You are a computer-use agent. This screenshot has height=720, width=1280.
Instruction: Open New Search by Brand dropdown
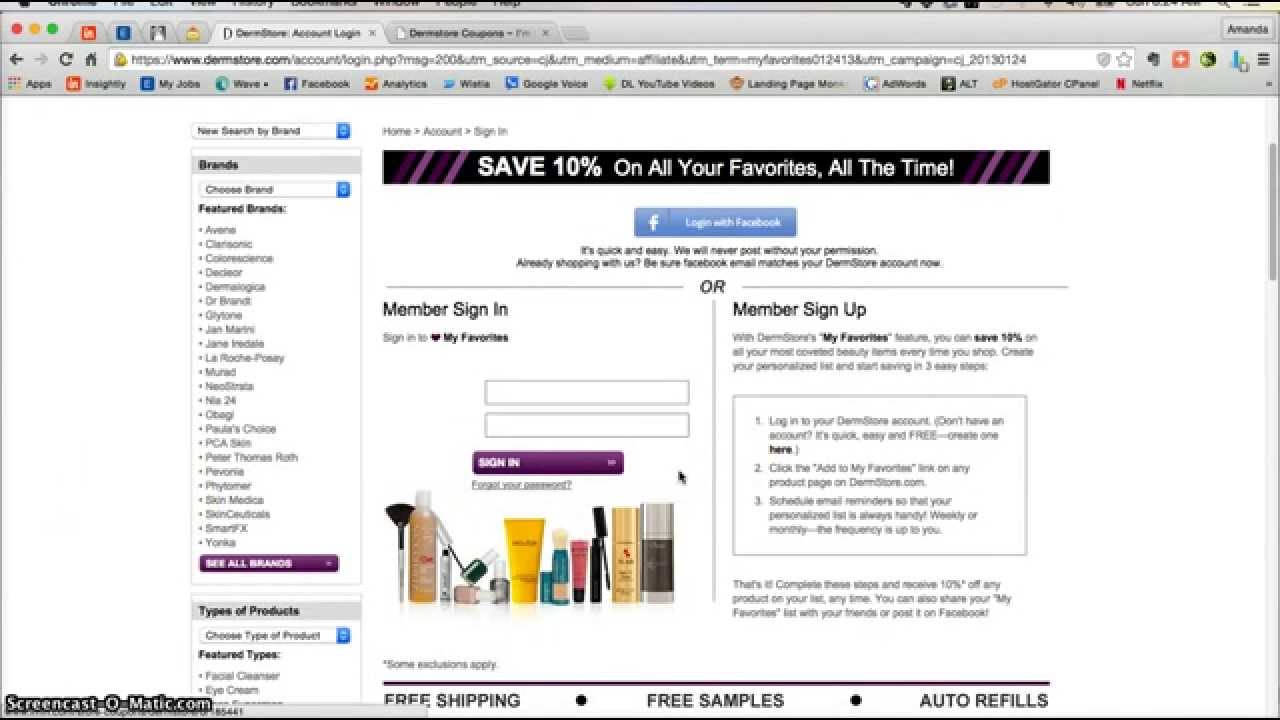[271, 131]
